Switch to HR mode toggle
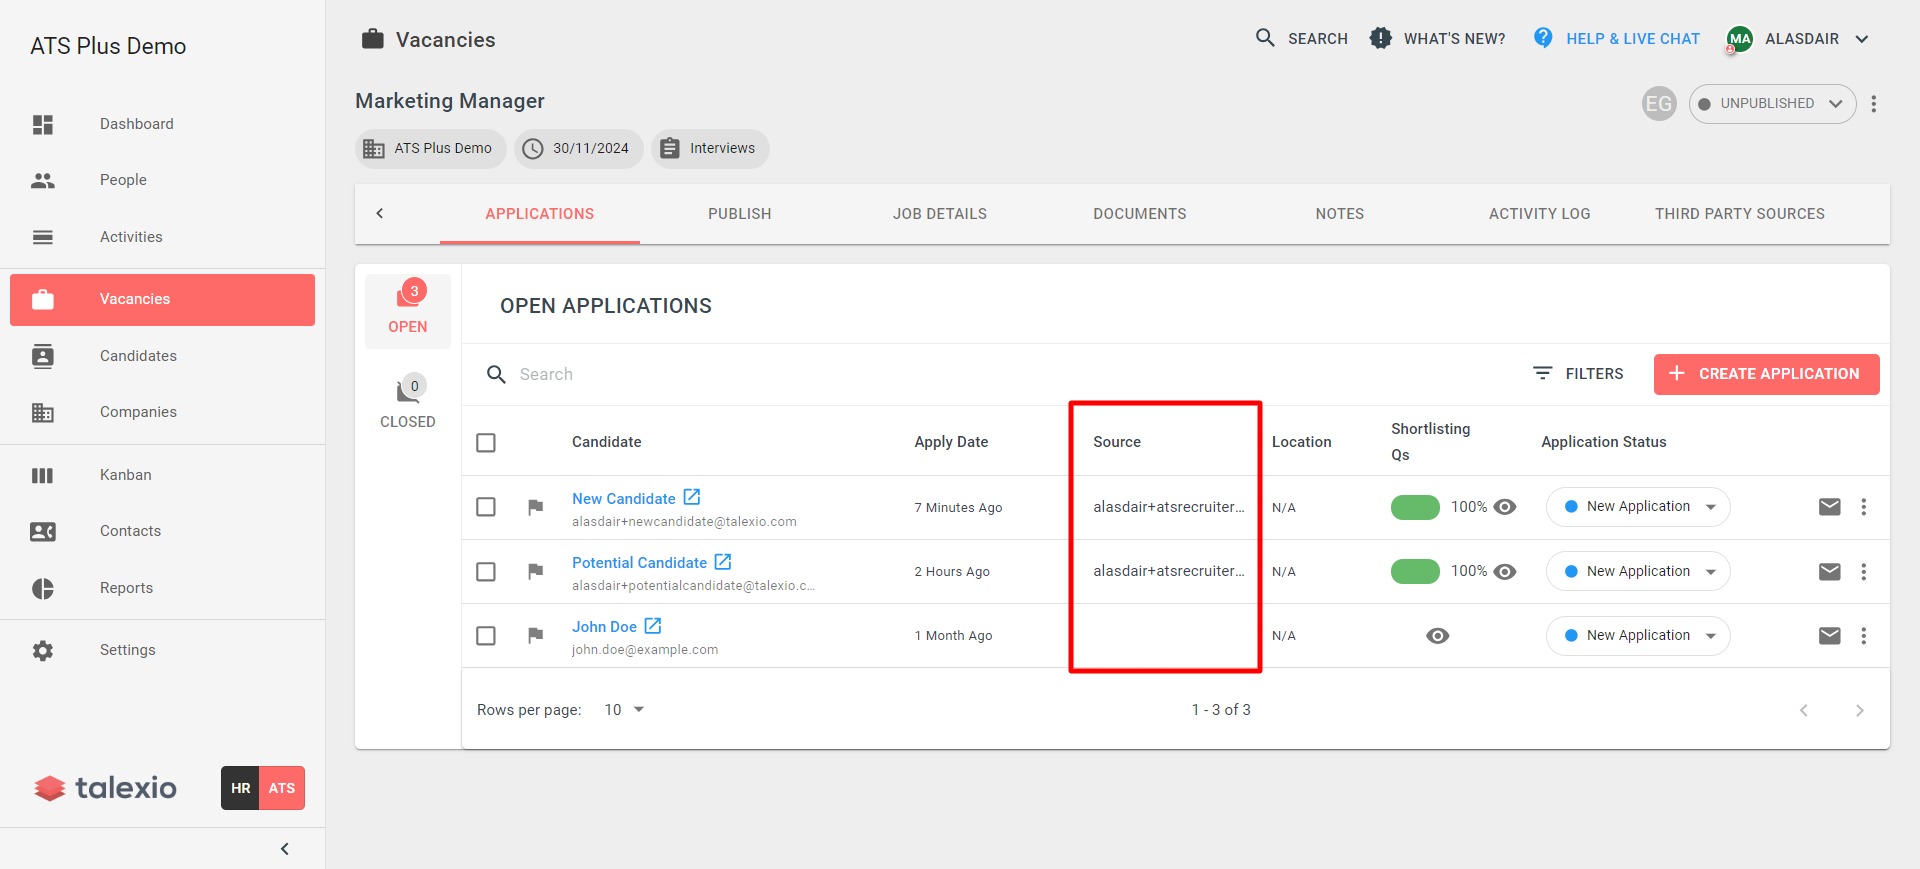The image size is (1920, 869). pos(240,788)
